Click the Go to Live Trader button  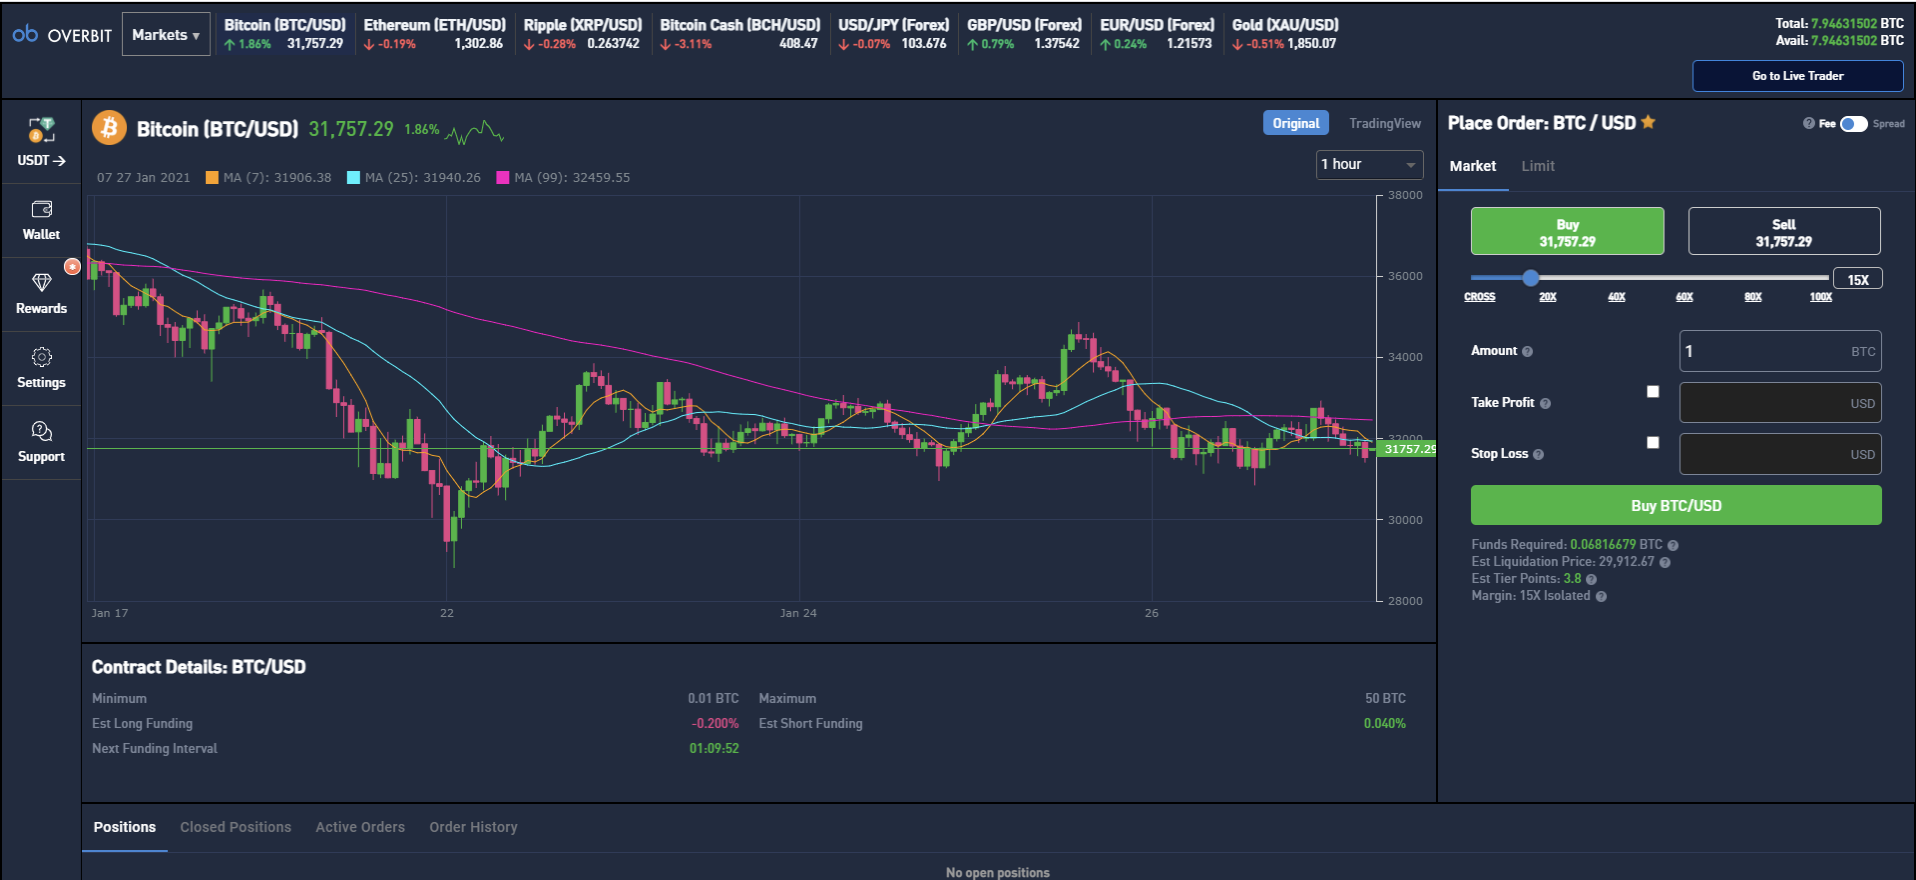(x=1798, y=76)
